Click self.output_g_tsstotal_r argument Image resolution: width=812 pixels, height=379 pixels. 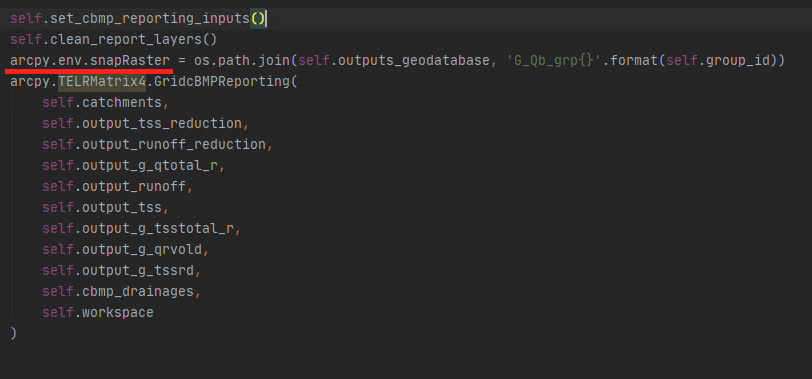(x=138, y=228)
